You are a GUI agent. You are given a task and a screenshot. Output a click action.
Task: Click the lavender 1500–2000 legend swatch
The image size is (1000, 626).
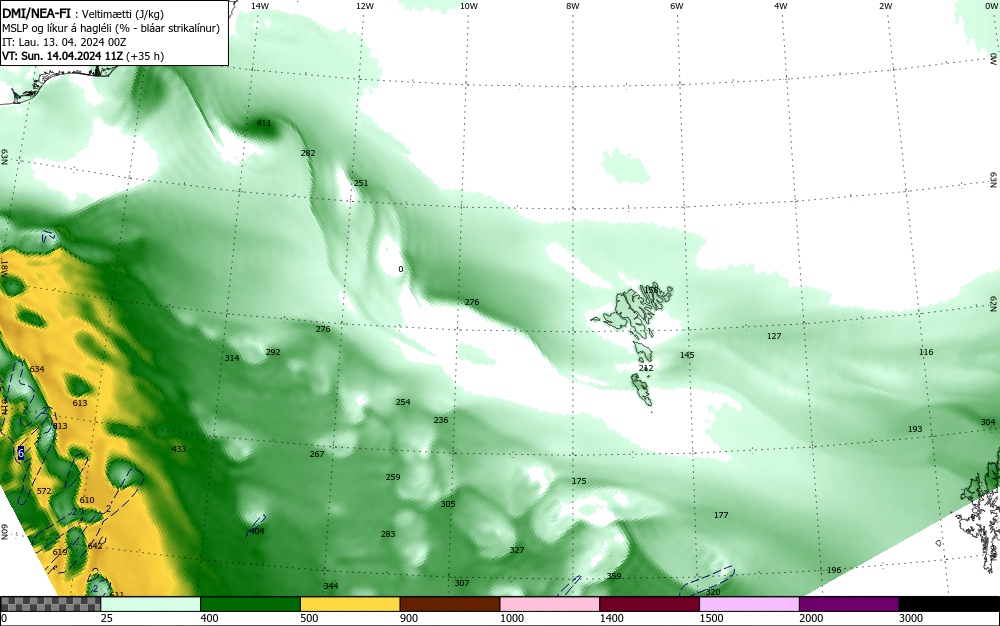point(749,604)
